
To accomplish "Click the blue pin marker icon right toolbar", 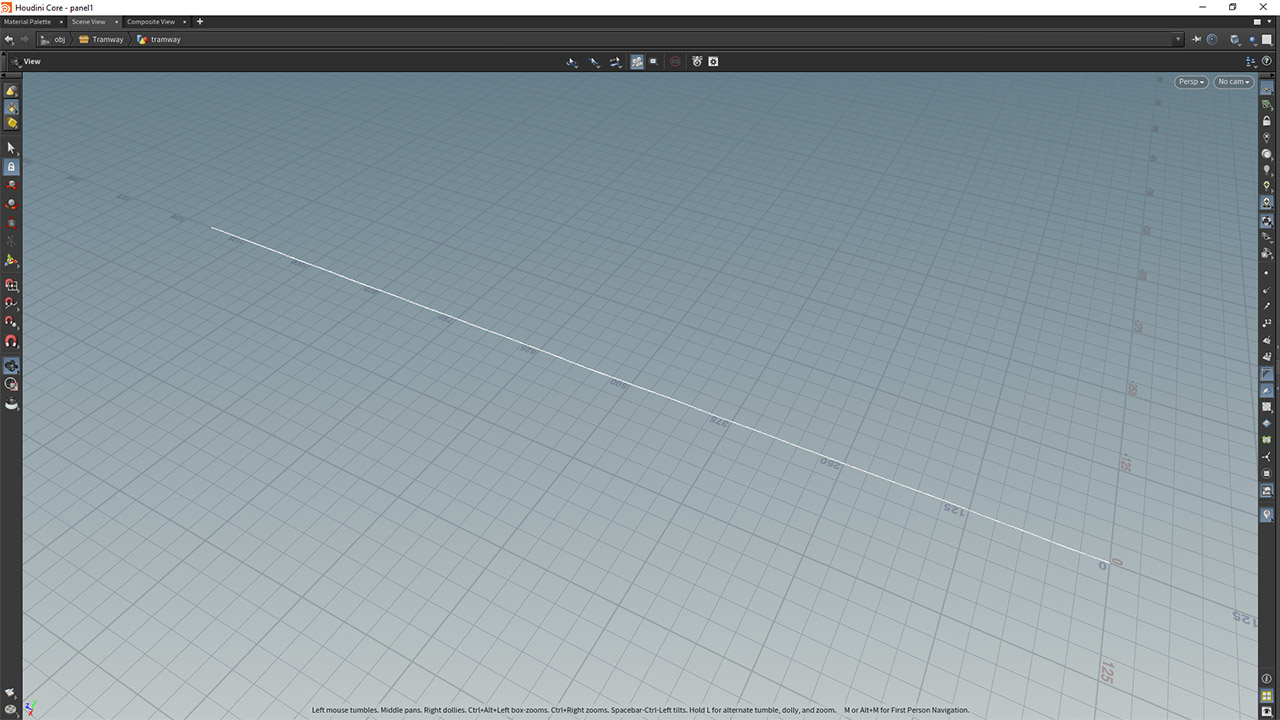I will coord(1267,515).
